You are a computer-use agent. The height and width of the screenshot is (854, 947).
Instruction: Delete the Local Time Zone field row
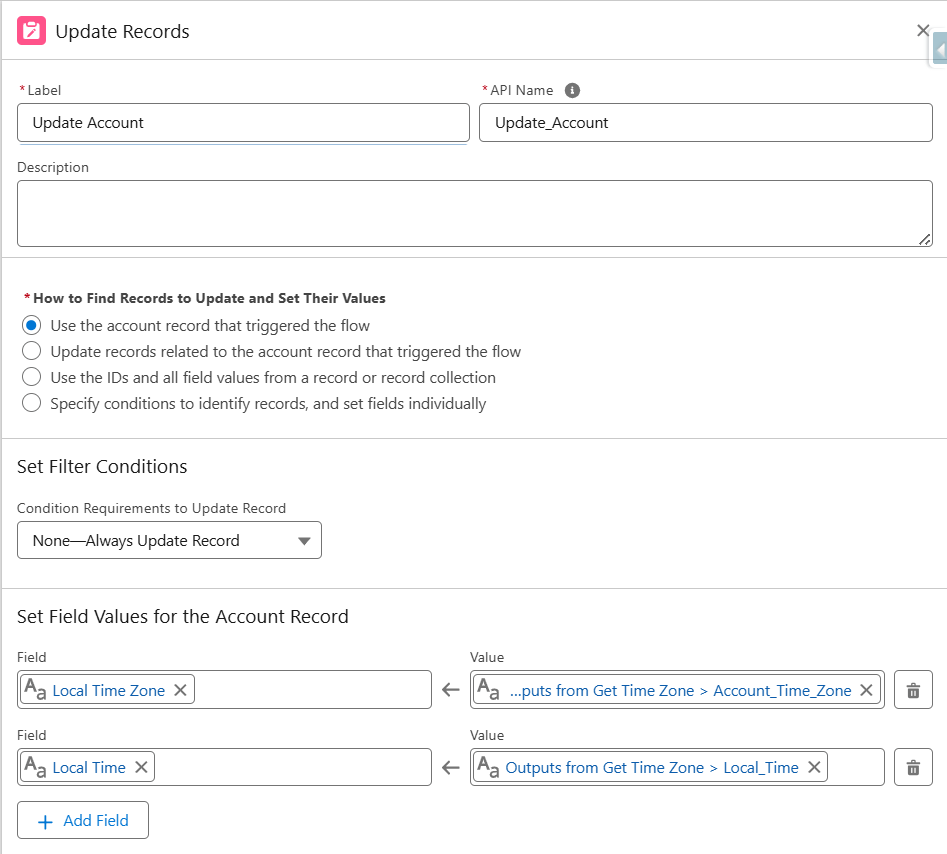[913, 690]
